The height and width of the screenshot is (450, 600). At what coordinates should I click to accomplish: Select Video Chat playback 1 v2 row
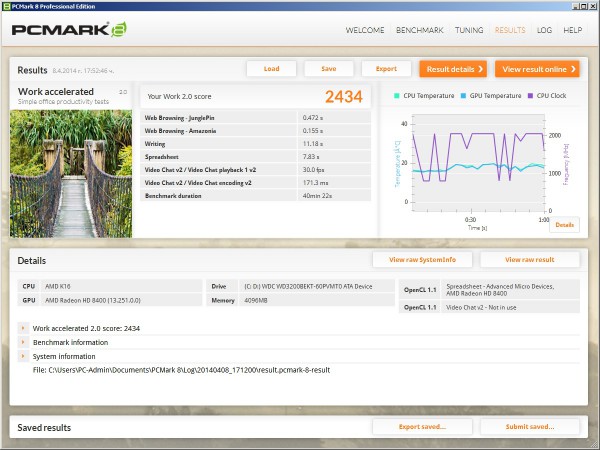(x=255, y=170)
